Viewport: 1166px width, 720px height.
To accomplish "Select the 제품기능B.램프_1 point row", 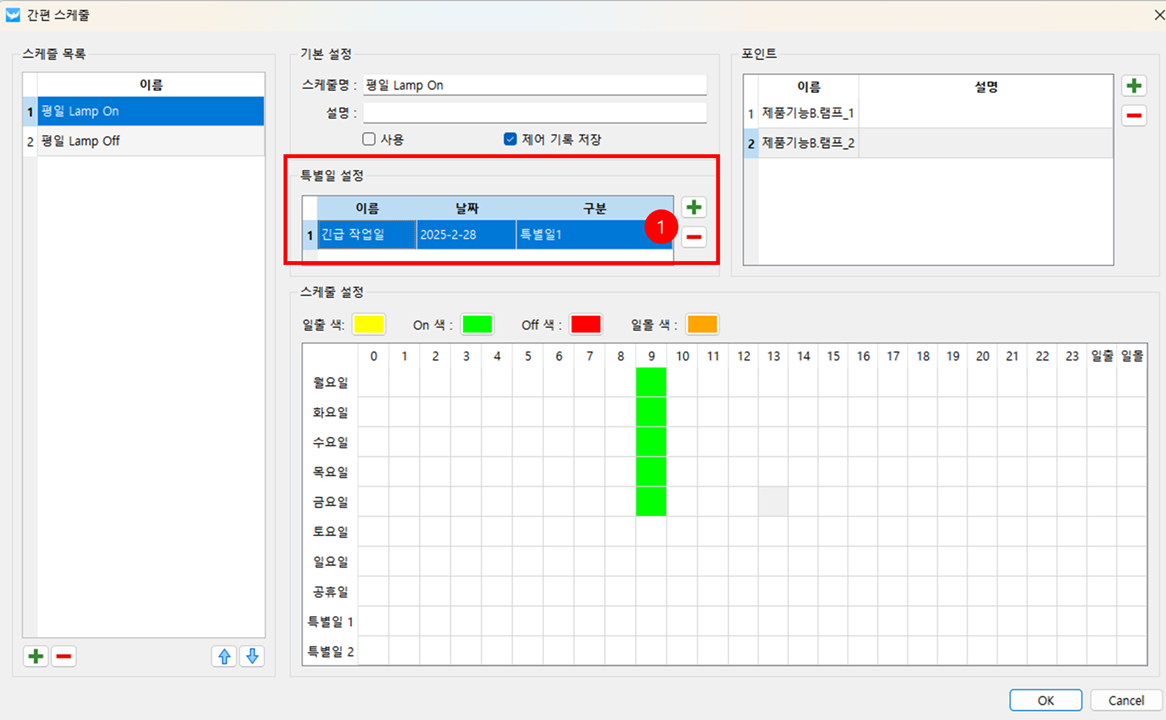I will coord(808,114).
